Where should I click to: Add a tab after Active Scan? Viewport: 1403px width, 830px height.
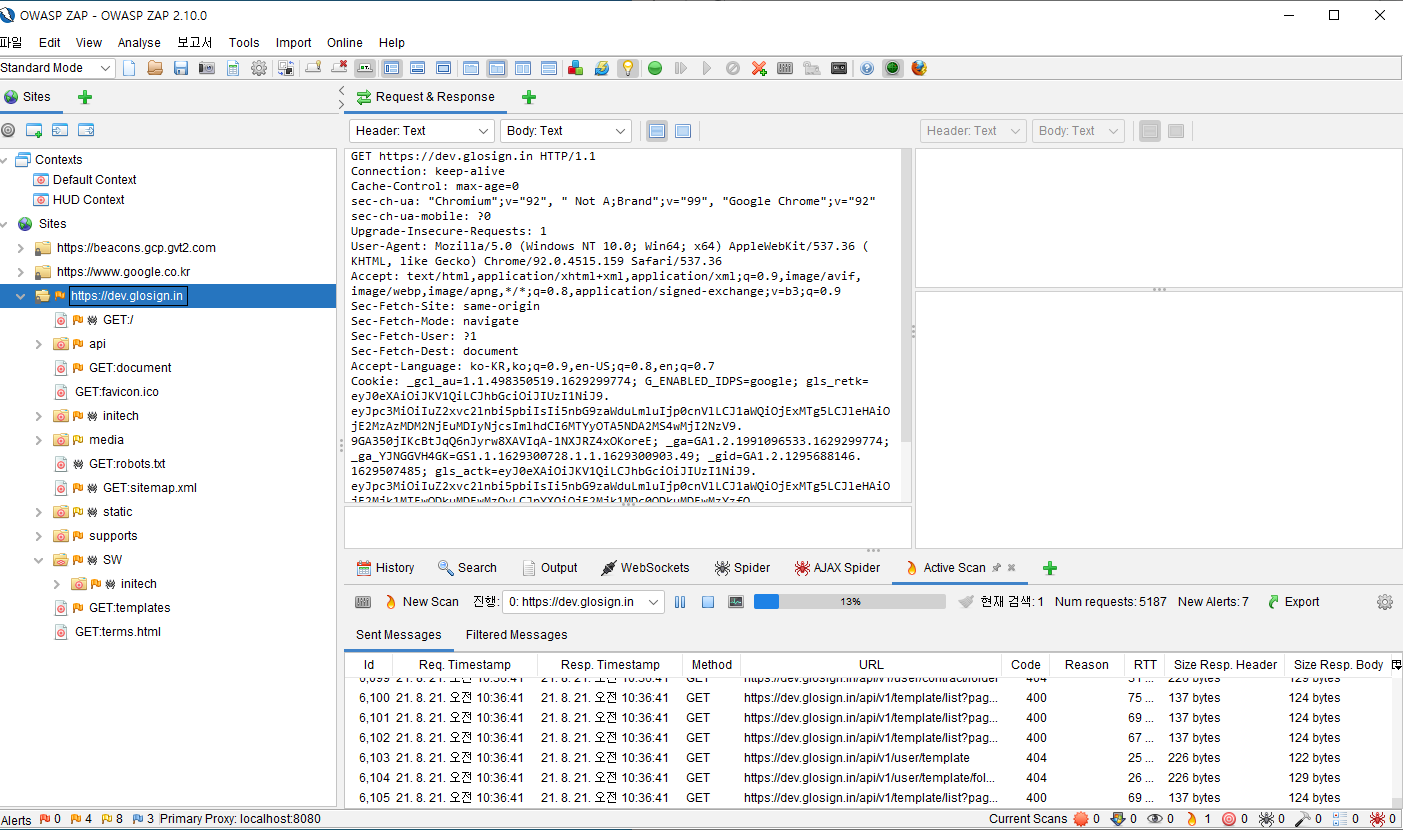[1049, 568]
